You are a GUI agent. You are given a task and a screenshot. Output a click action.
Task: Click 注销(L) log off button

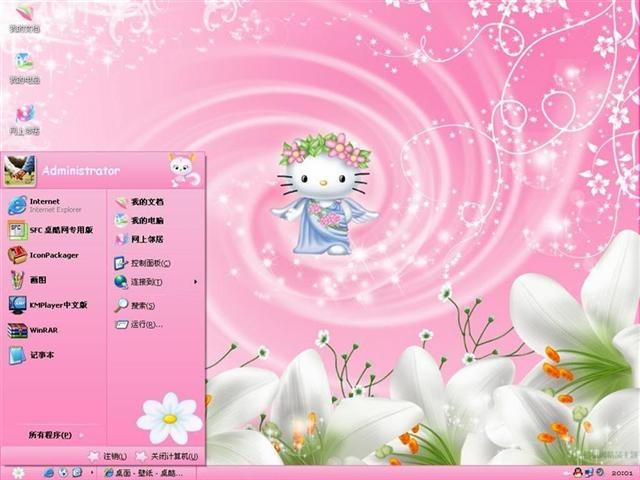(x=108, y=456)
